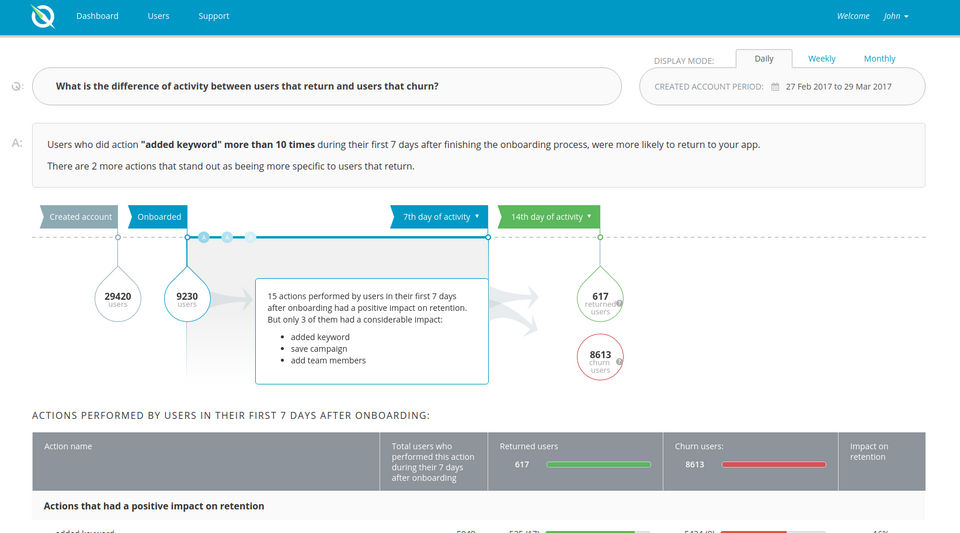Viewport: 960px width, 533px height.
Task: Open the Dashboard menu item
Action: click(97, 16)
